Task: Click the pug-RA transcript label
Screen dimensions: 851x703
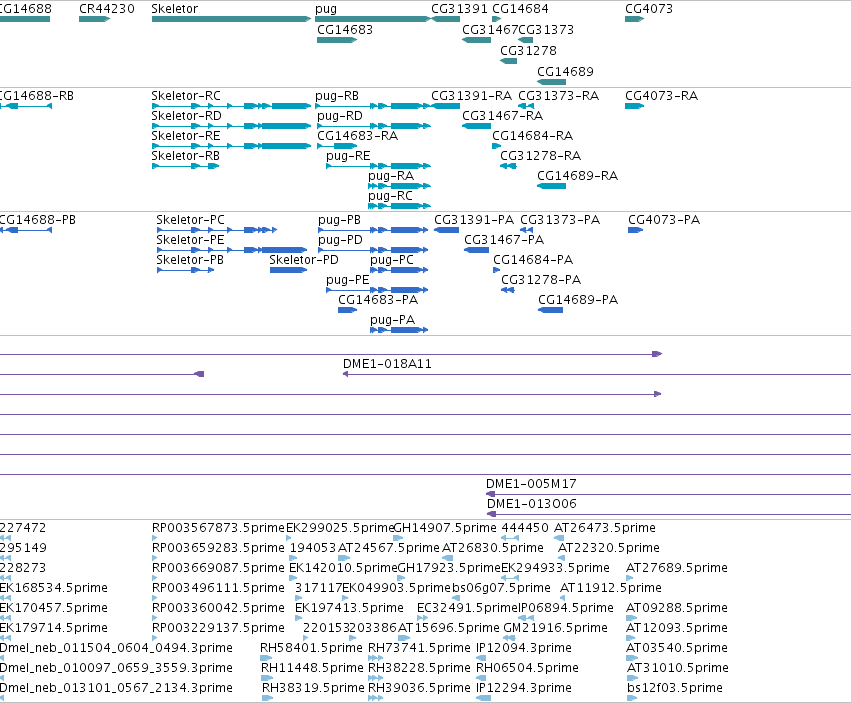Action: pyautogui.click(x=391, y=176)
